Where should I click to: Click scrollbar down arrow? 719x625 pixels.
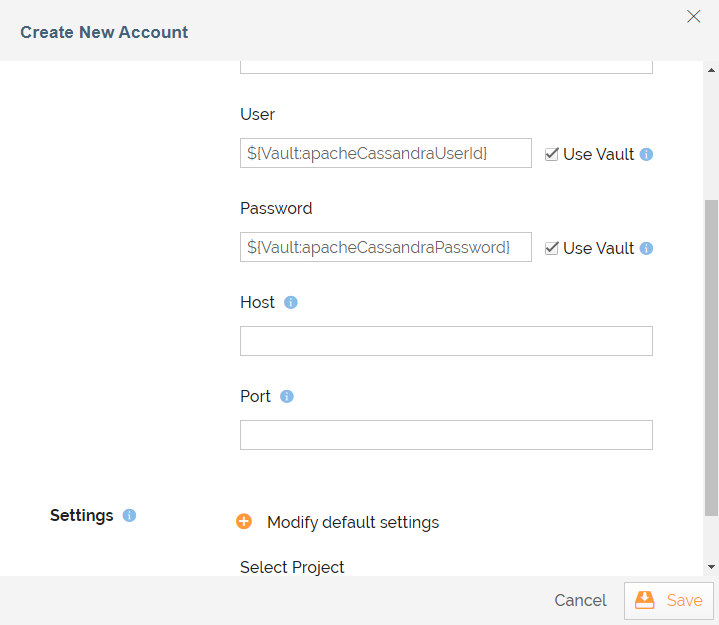pos(711,567)
